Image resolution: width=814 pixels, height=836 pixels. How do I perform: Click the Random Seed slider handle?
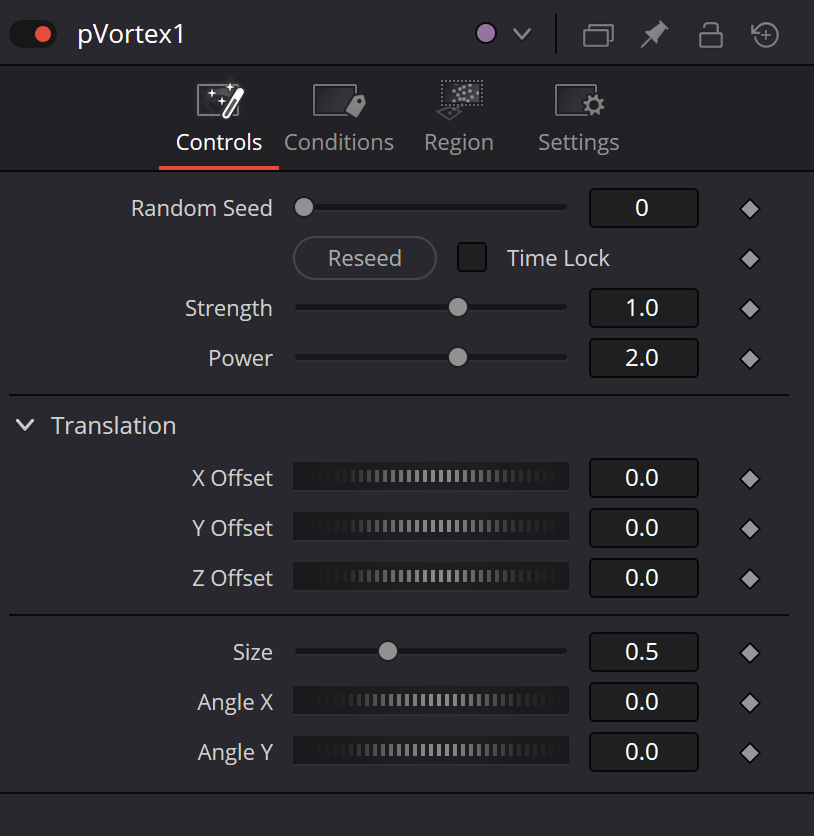point(304,207)
